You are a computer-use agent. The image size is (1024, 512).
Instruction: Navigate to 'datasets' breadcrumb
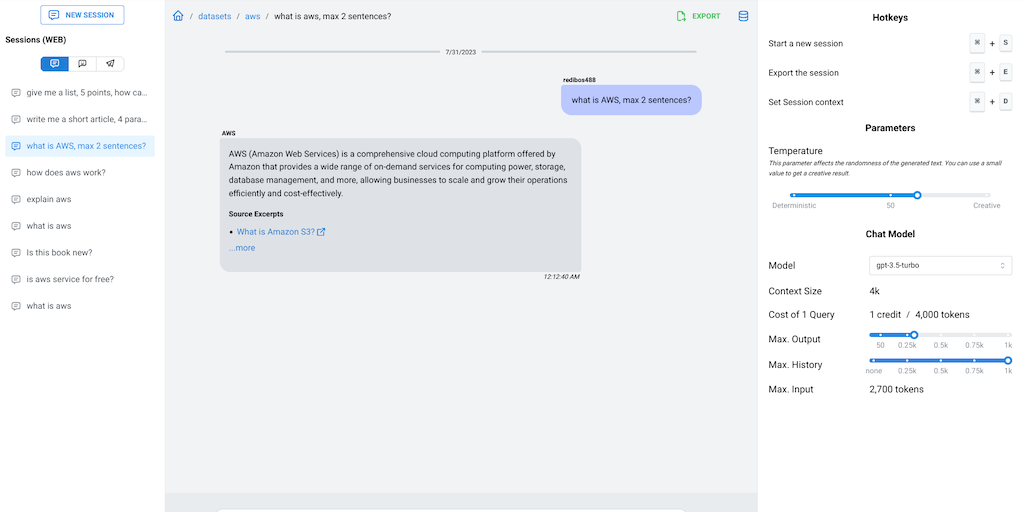point(215,16)
